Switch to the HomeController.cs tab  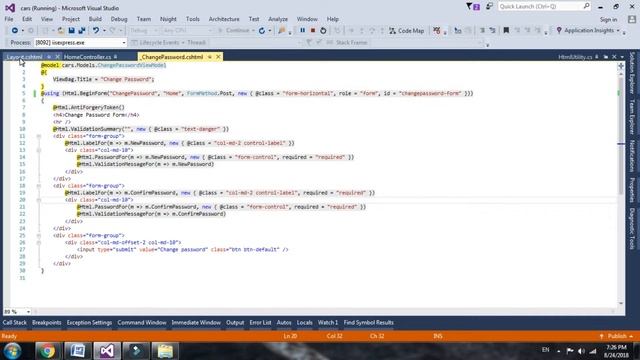coord(87,57)
